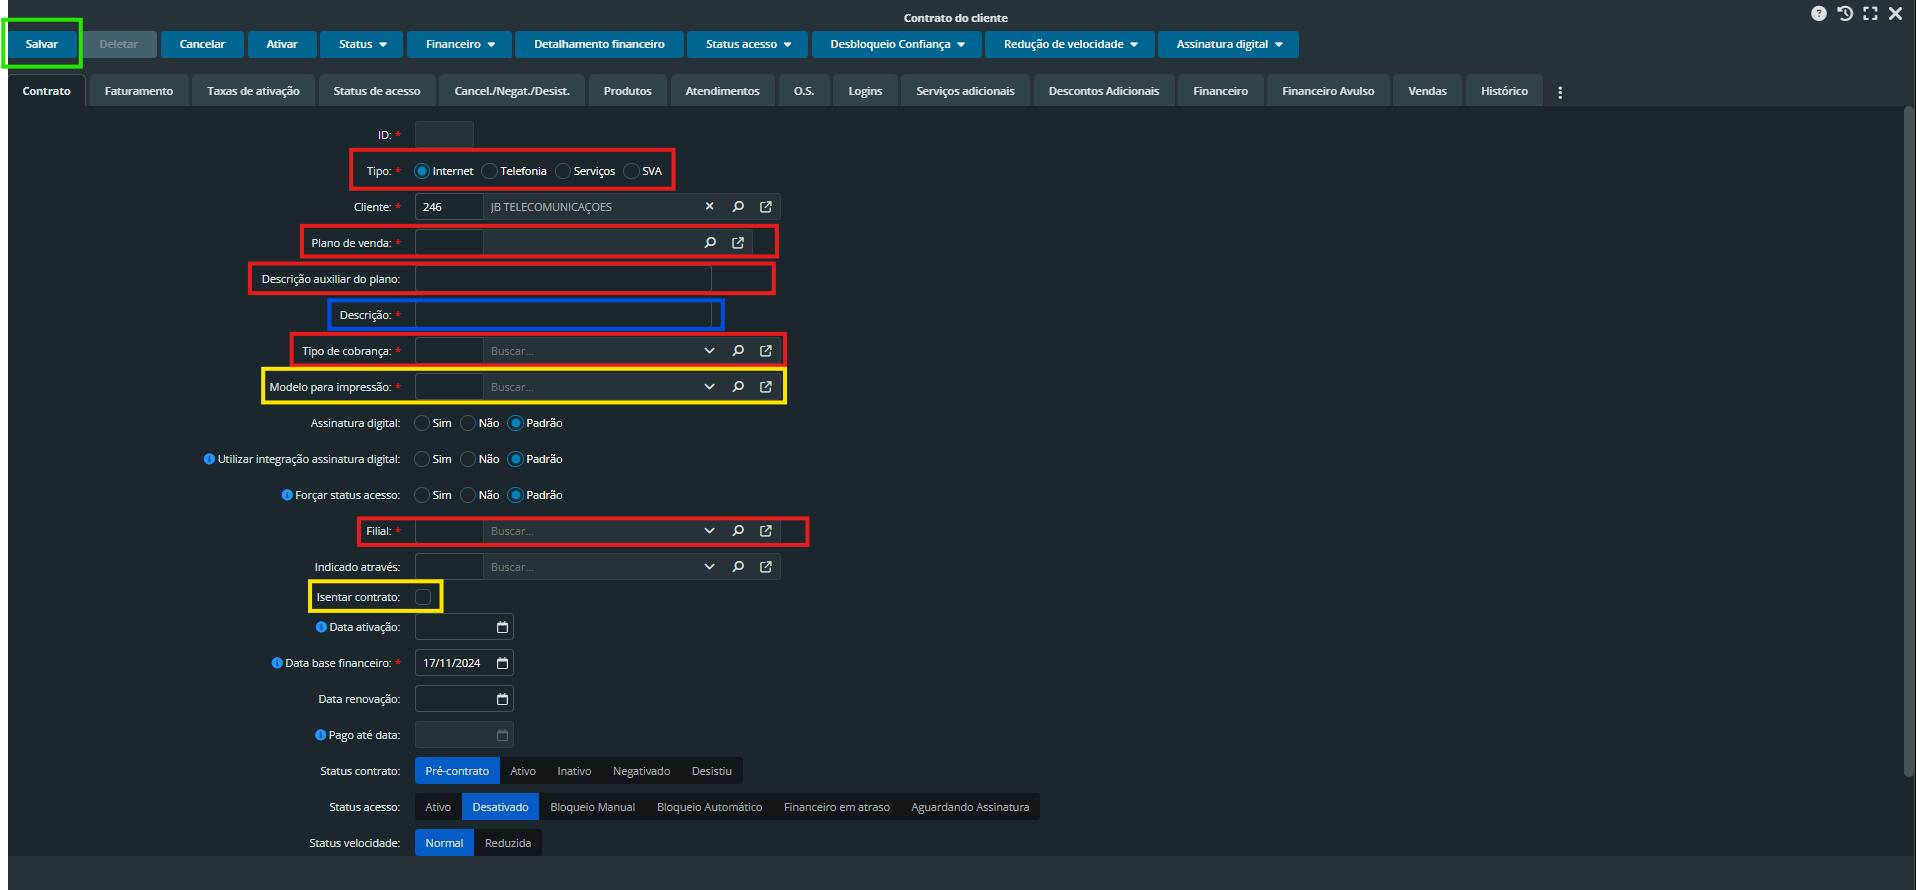The width and height of the screenshot is (1916, 890).
Task: Expand the Modelo para impressão dropdown
Action: point(709,387)
